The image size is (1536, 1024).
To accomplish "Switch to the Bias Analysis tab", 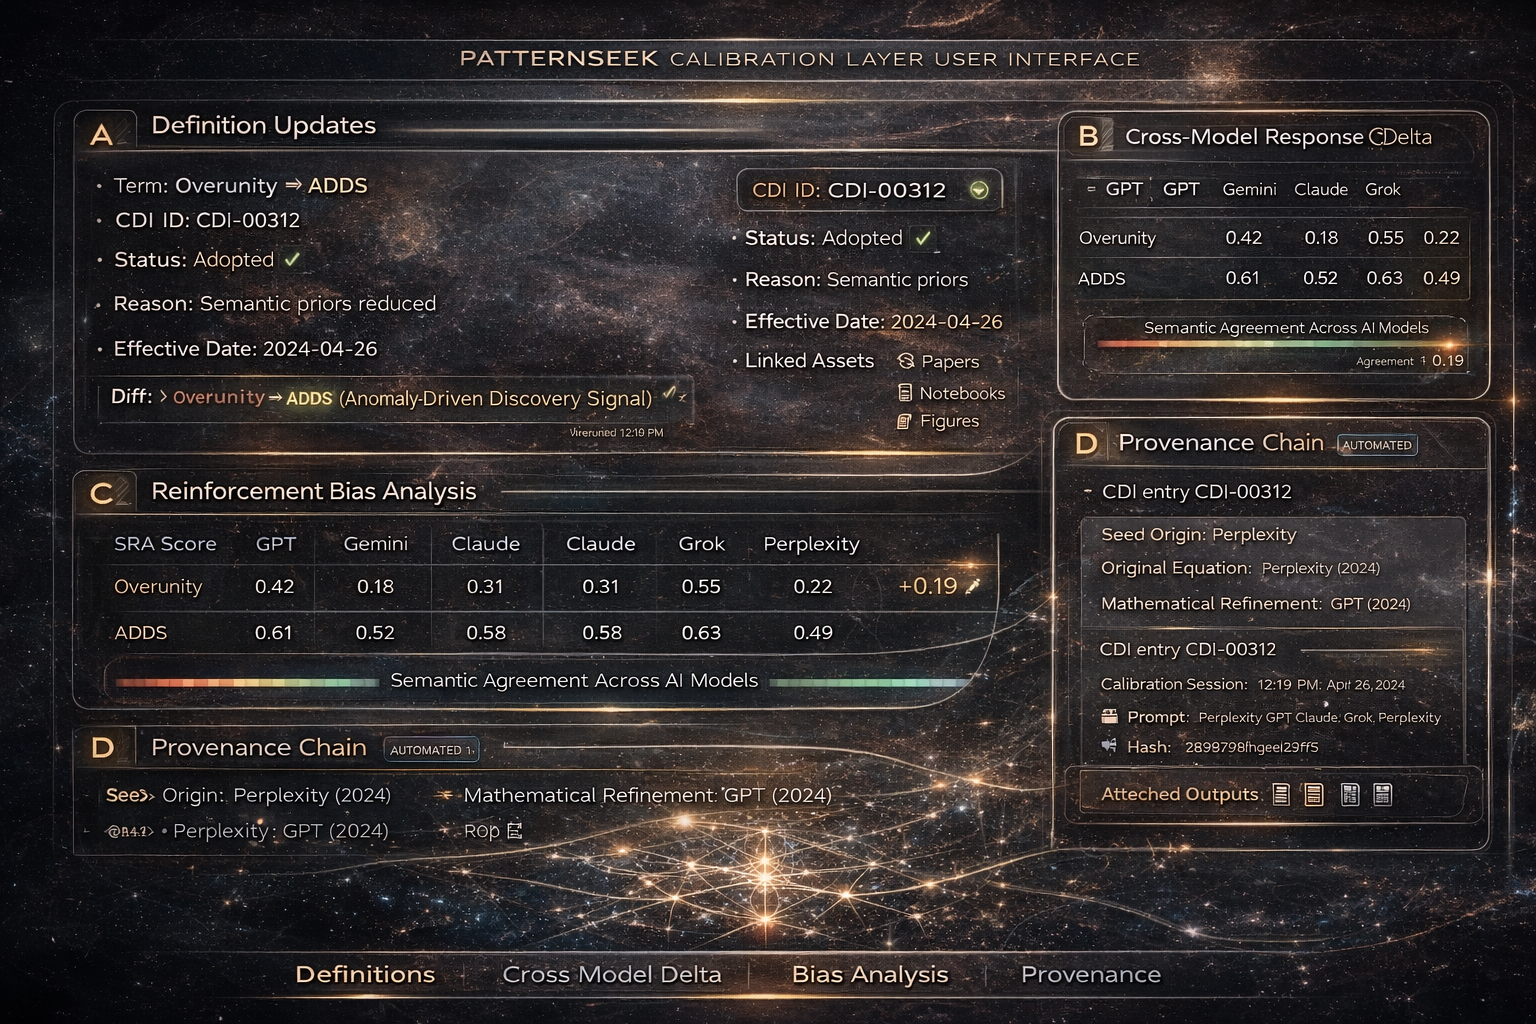I will (x=870, y=973).
